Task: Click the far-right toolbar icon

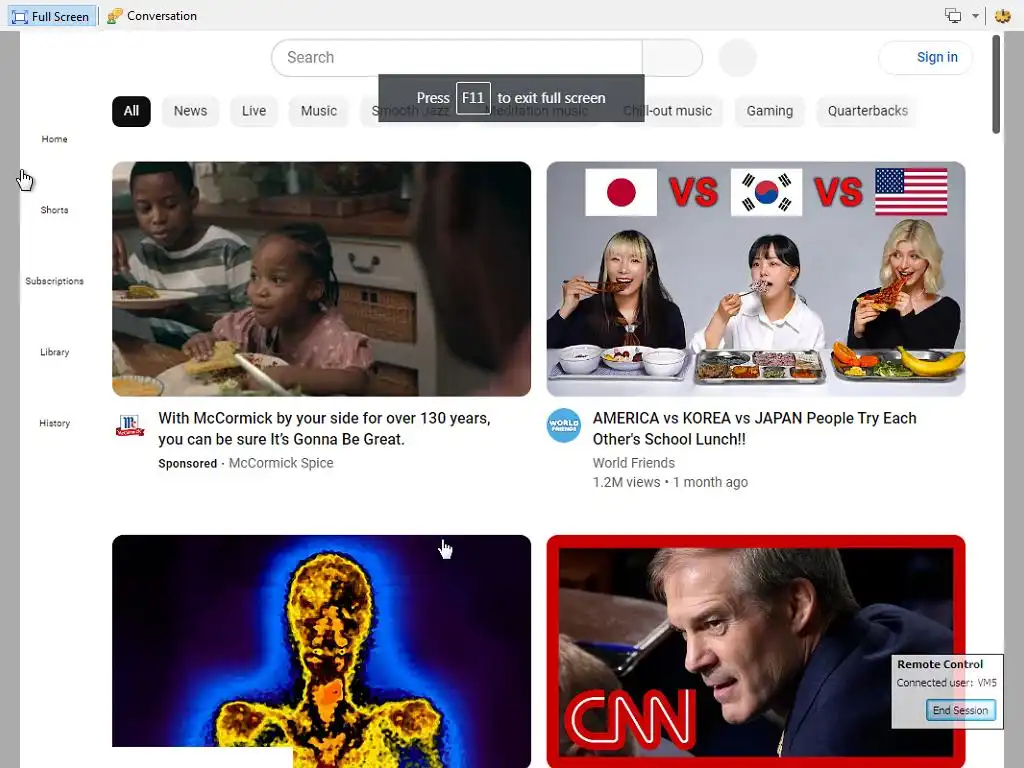Action: (x=1002, y=16)
